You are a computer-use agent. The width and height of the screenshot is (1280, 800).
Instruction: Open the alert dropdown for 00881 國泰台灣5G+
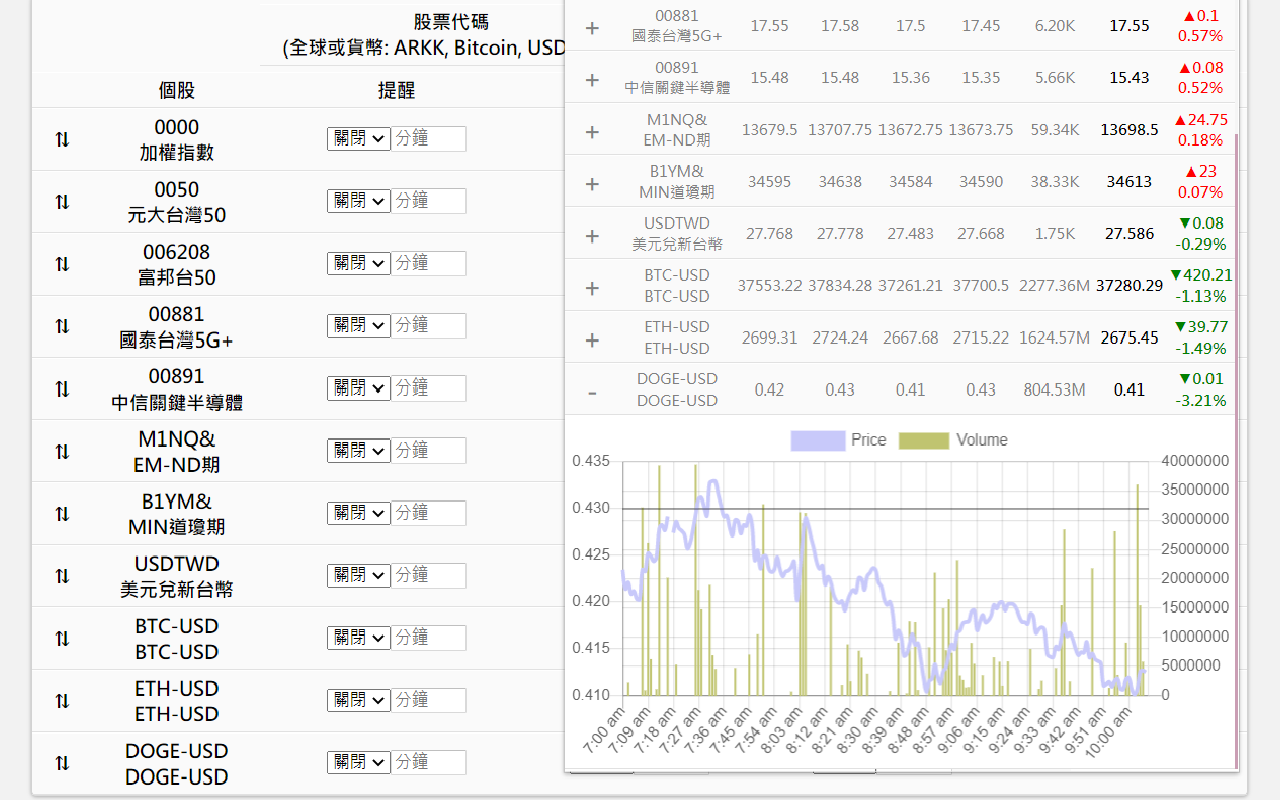pyautogui.click(x=358, y=326)
